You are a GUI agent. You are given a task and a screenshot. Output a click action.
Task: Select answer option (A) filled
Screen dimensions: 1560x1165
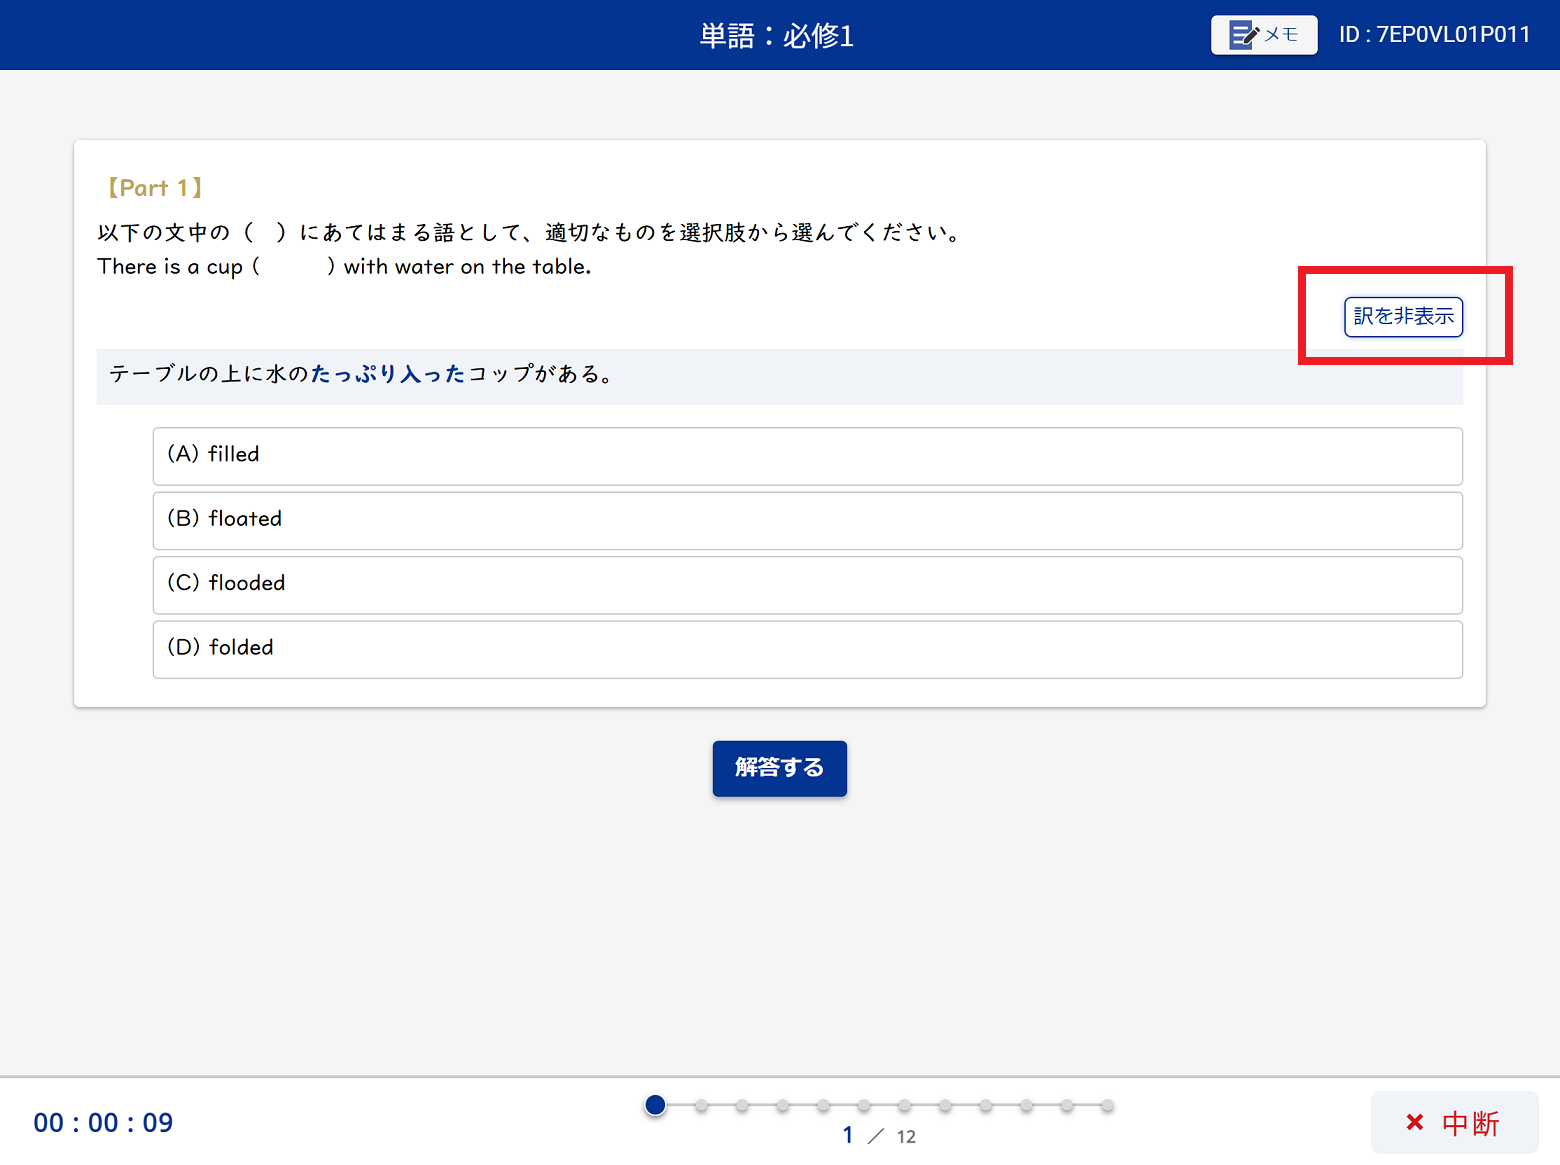click(x=807, y=456)
